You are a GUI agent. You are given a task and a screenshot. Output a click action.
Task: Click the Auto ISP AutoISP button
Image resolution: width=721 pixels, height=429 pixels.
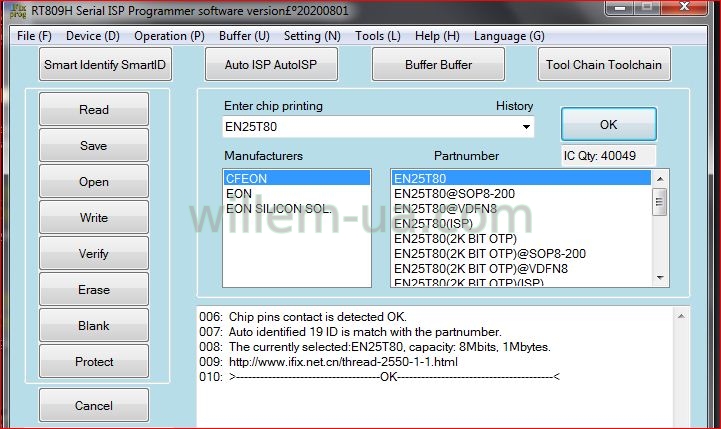tap(271, 64)
